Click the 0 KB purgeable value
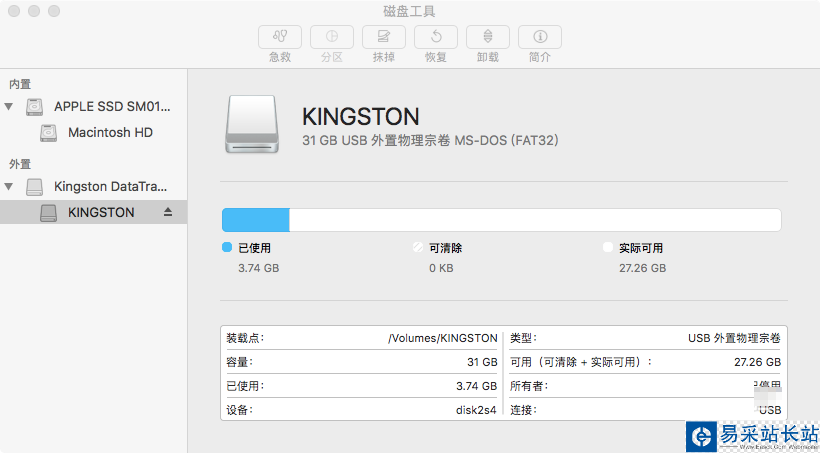The width and height of the screenshot is (820, 453). [x=441, y=268]
